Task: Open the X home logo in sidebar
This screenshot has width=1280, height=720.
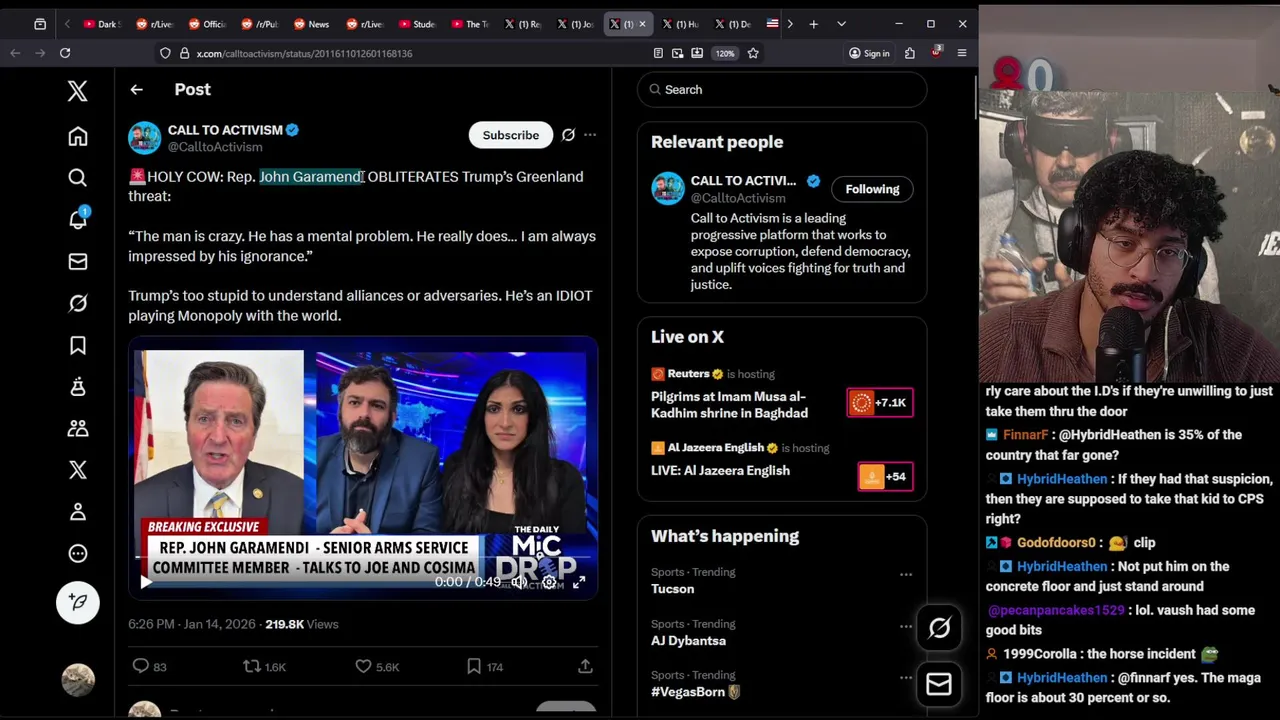Action: coord(77,91)
